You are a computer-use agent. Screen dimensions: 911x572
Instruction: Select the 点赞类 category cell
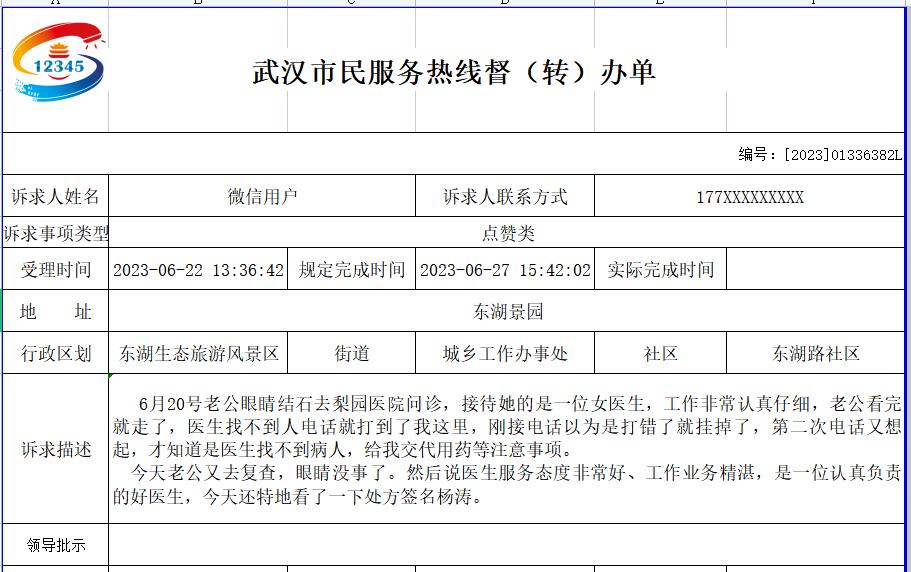click(507, 234)
